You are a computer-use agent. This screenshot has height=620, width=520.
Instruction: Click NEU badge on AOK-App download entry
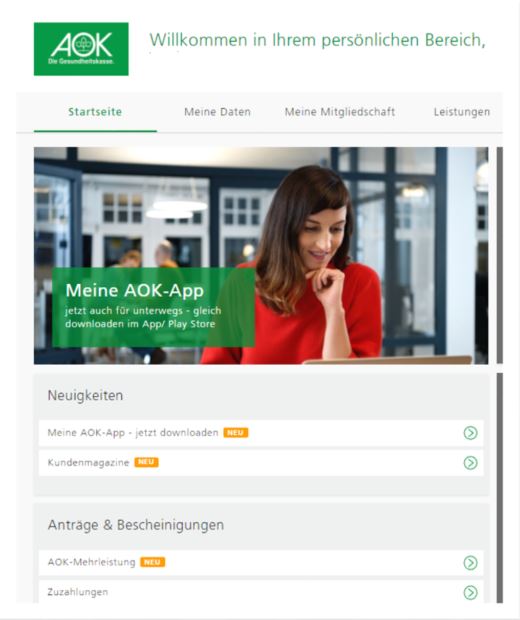click(x=236, y=433)
